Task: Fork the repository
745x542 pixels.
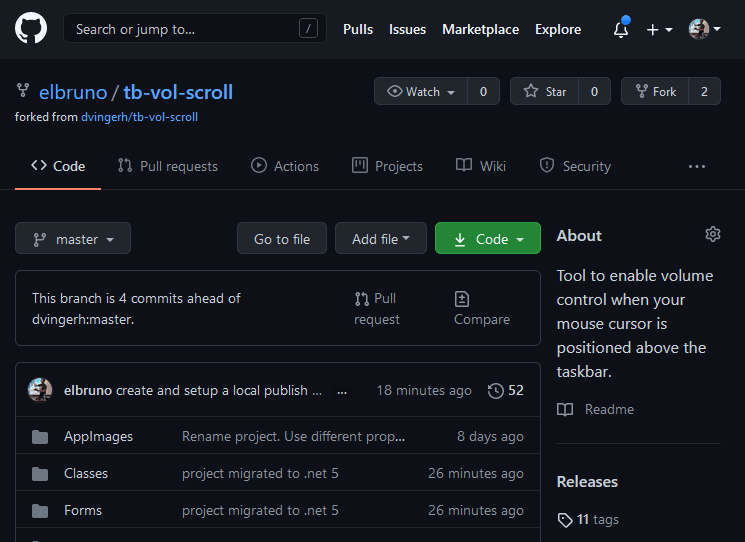Action: point(654,91)
